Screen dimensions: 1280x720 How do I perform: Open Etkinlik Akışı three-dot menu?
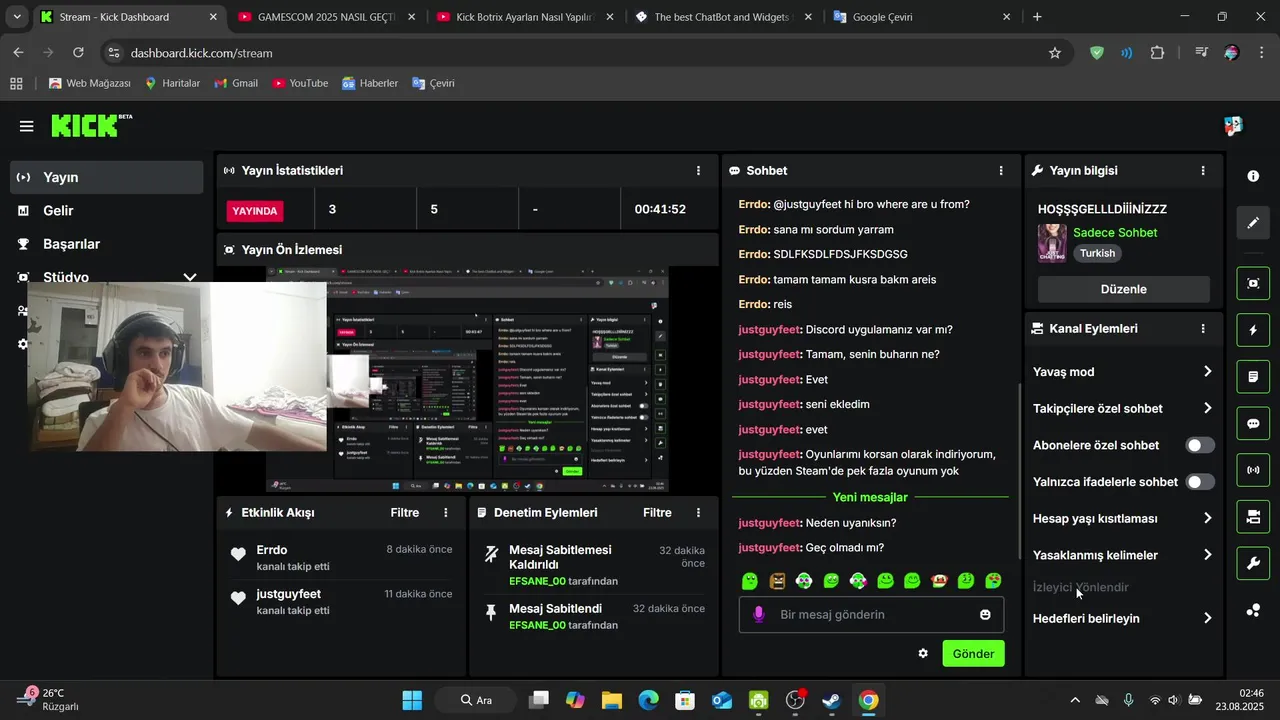(446, 513)
